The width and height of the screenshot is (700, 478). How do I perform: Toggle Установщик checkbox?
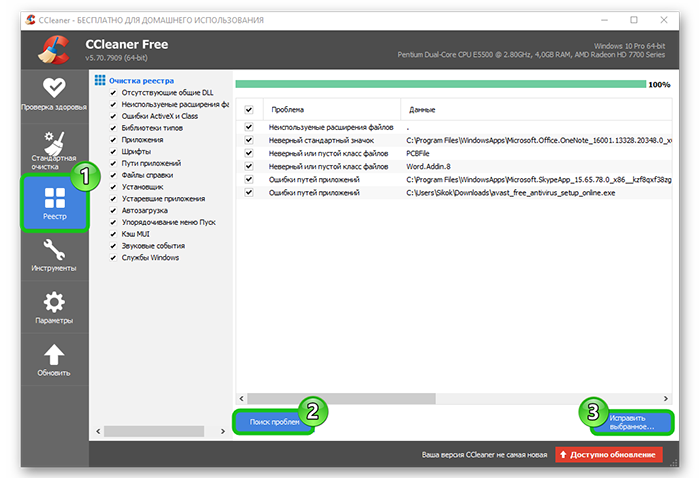pyautogui.click(x=113, y=187)
